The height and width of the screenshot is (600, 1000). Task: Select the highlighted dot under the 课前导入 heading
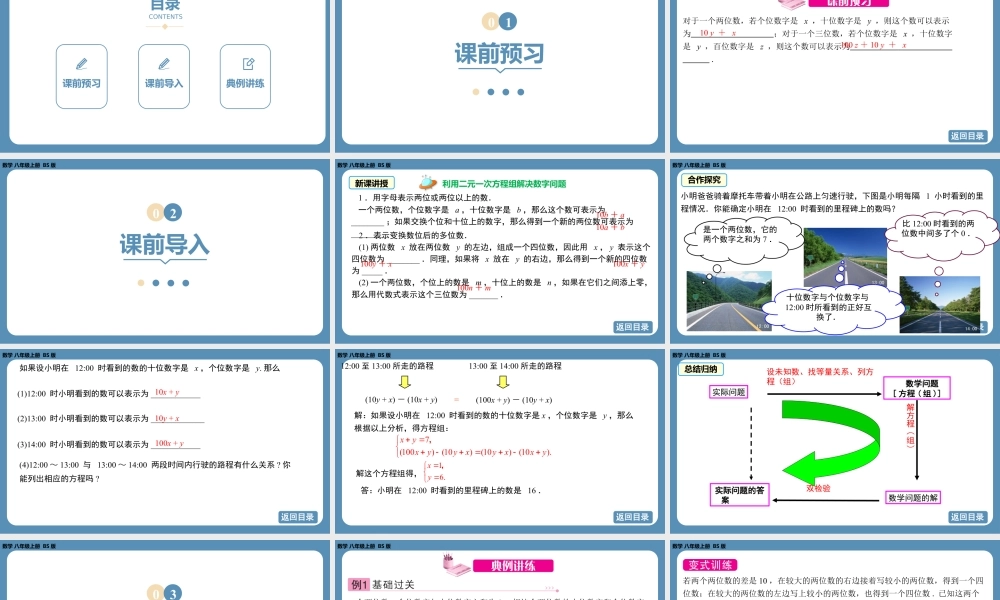click(140, 282)
